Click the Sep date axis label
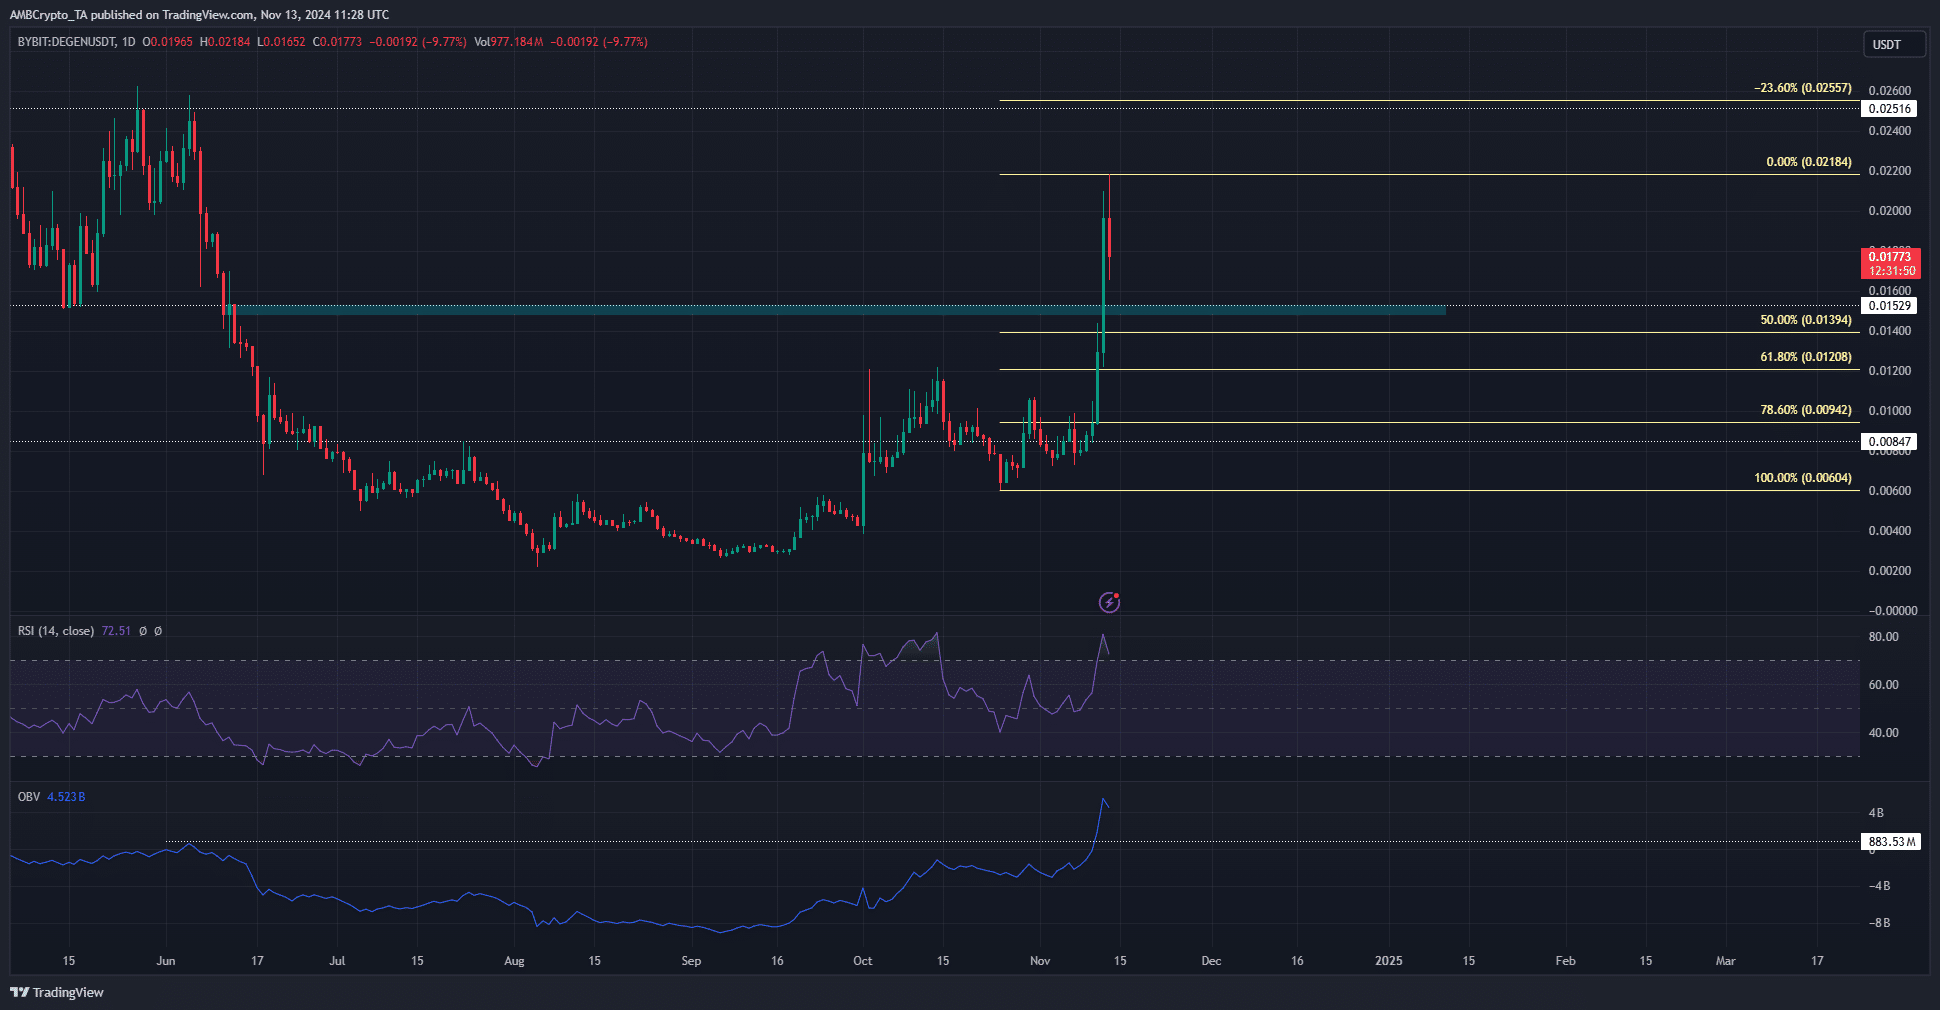Image resolution: width=1940 pixels, height=1010 pixels. tap(691, 961)
